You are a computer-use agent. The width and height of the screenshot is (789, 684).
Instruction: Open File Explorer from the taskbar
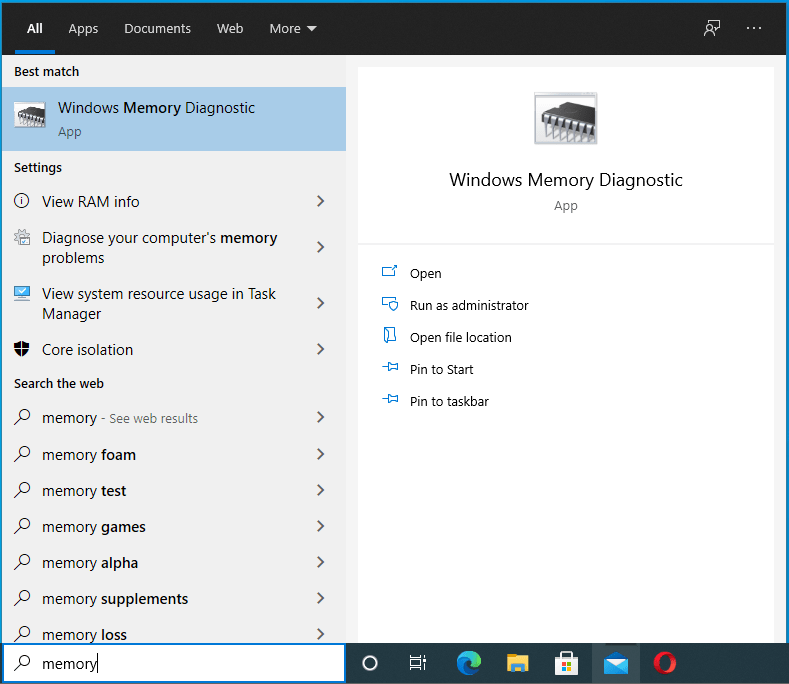coord(517,663)
